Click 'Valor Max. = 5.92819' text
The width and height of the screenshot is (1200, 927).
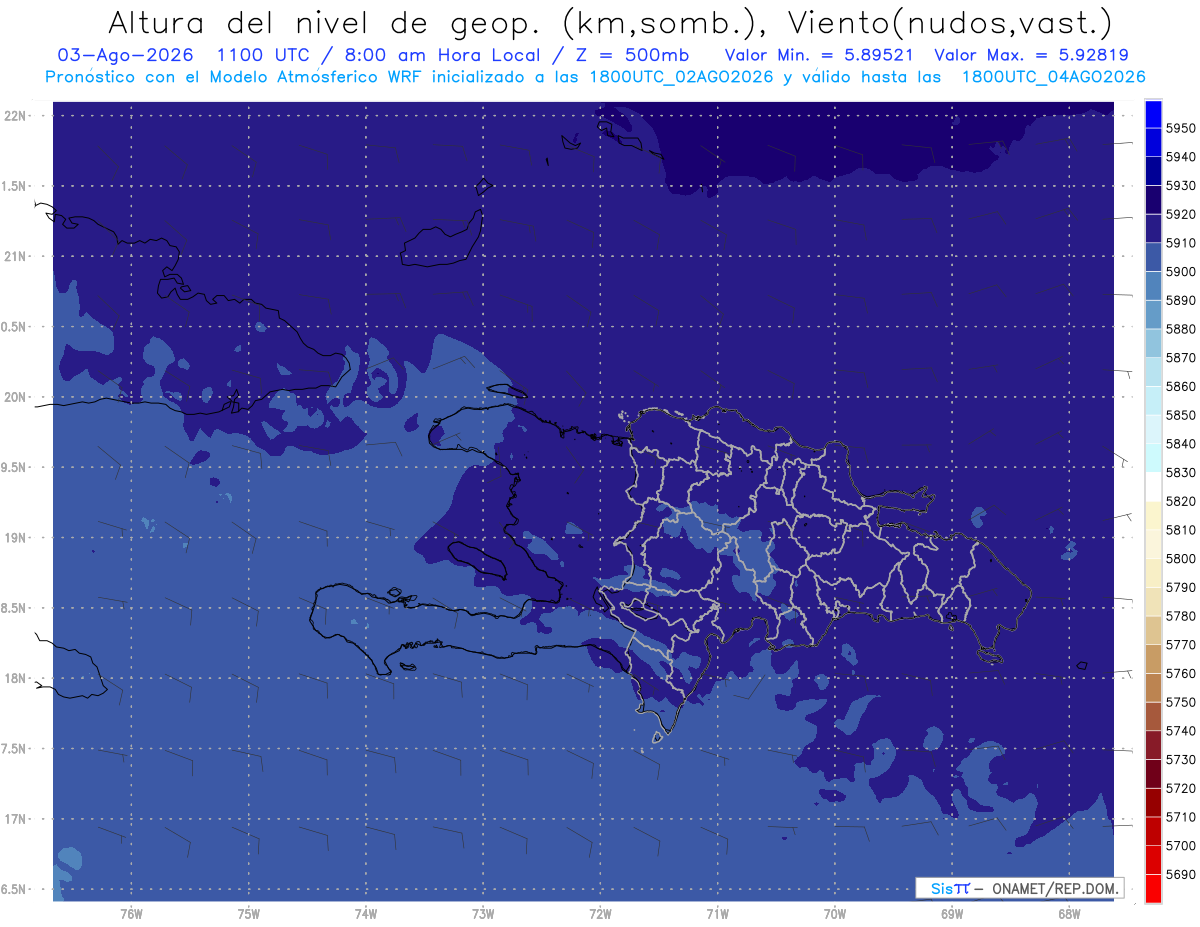(1031, 55)
